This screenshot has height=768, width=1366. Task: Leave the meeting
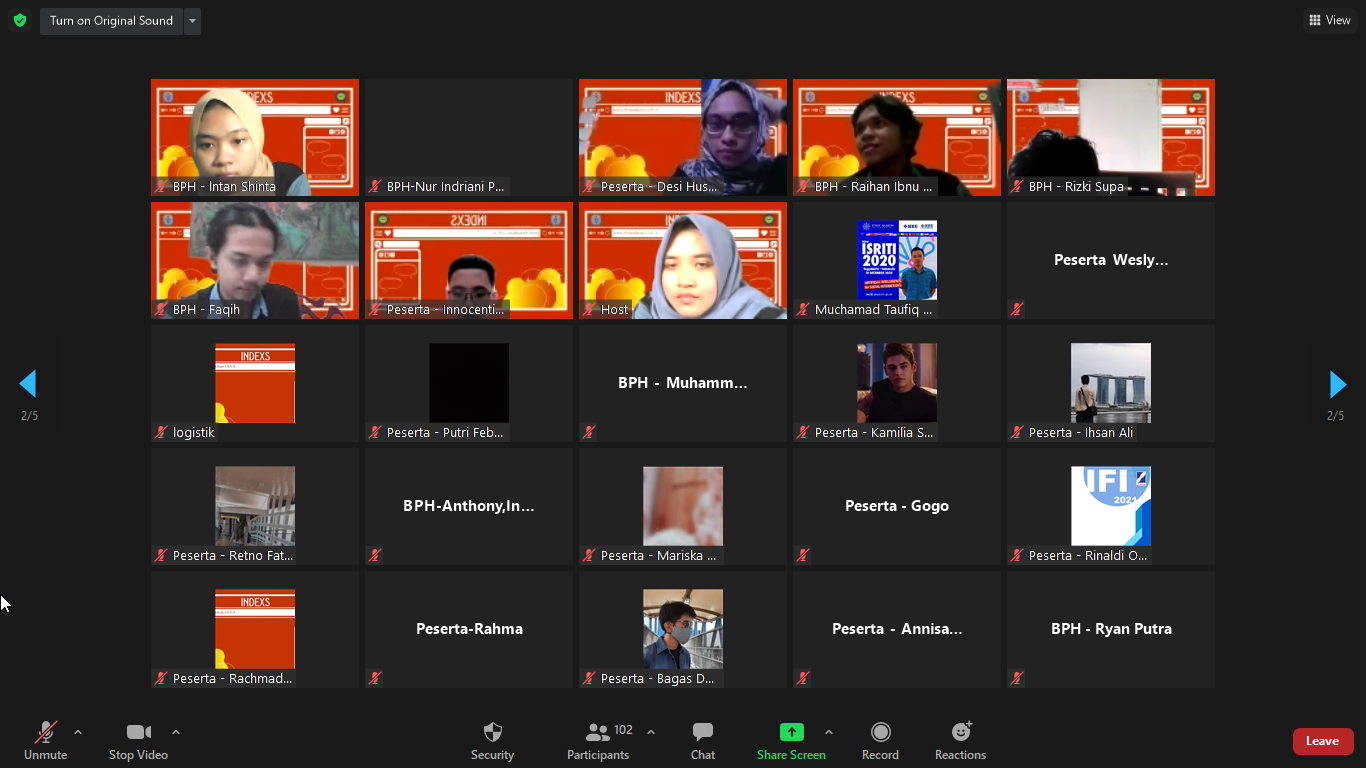coord(1323,741)
